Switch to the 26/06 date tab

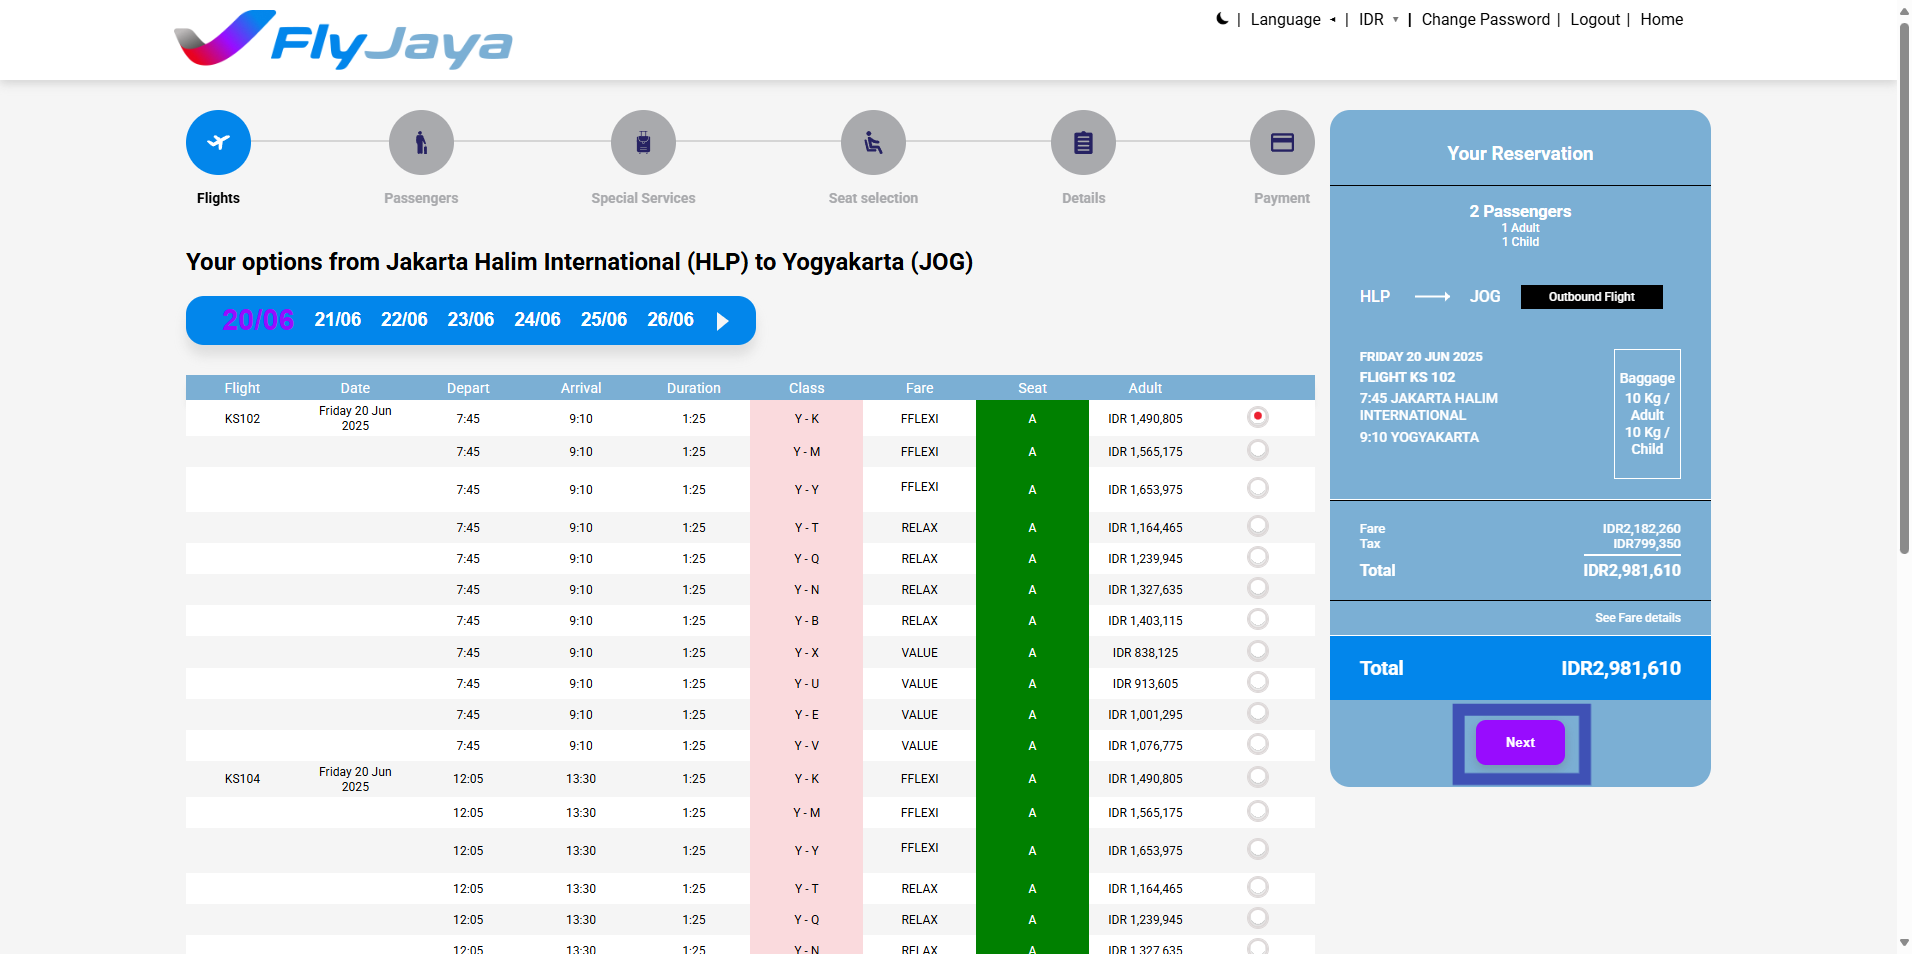click(x=670, y=320)
